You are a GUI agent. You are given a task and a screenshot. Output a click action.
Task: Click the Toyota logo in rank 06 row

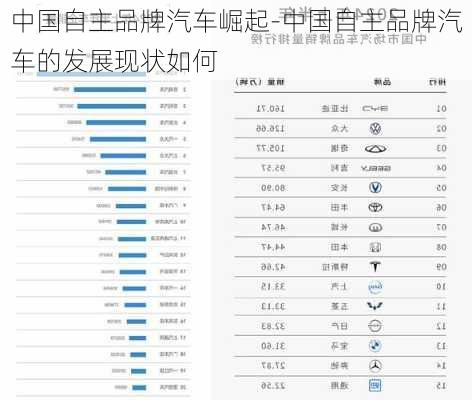pyautogui.click(x=375, y=207)
